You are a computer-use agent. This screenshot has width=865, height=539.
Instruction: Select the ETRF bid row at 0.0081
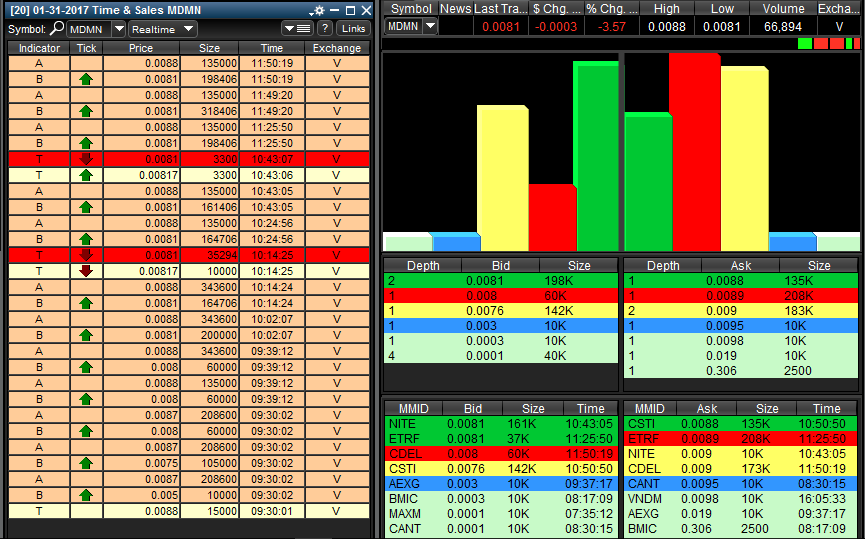(500, 439)
